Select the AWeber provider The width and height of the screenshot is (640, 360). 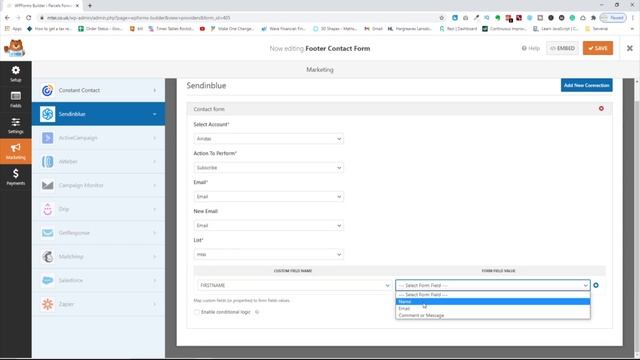click(98, 162)
